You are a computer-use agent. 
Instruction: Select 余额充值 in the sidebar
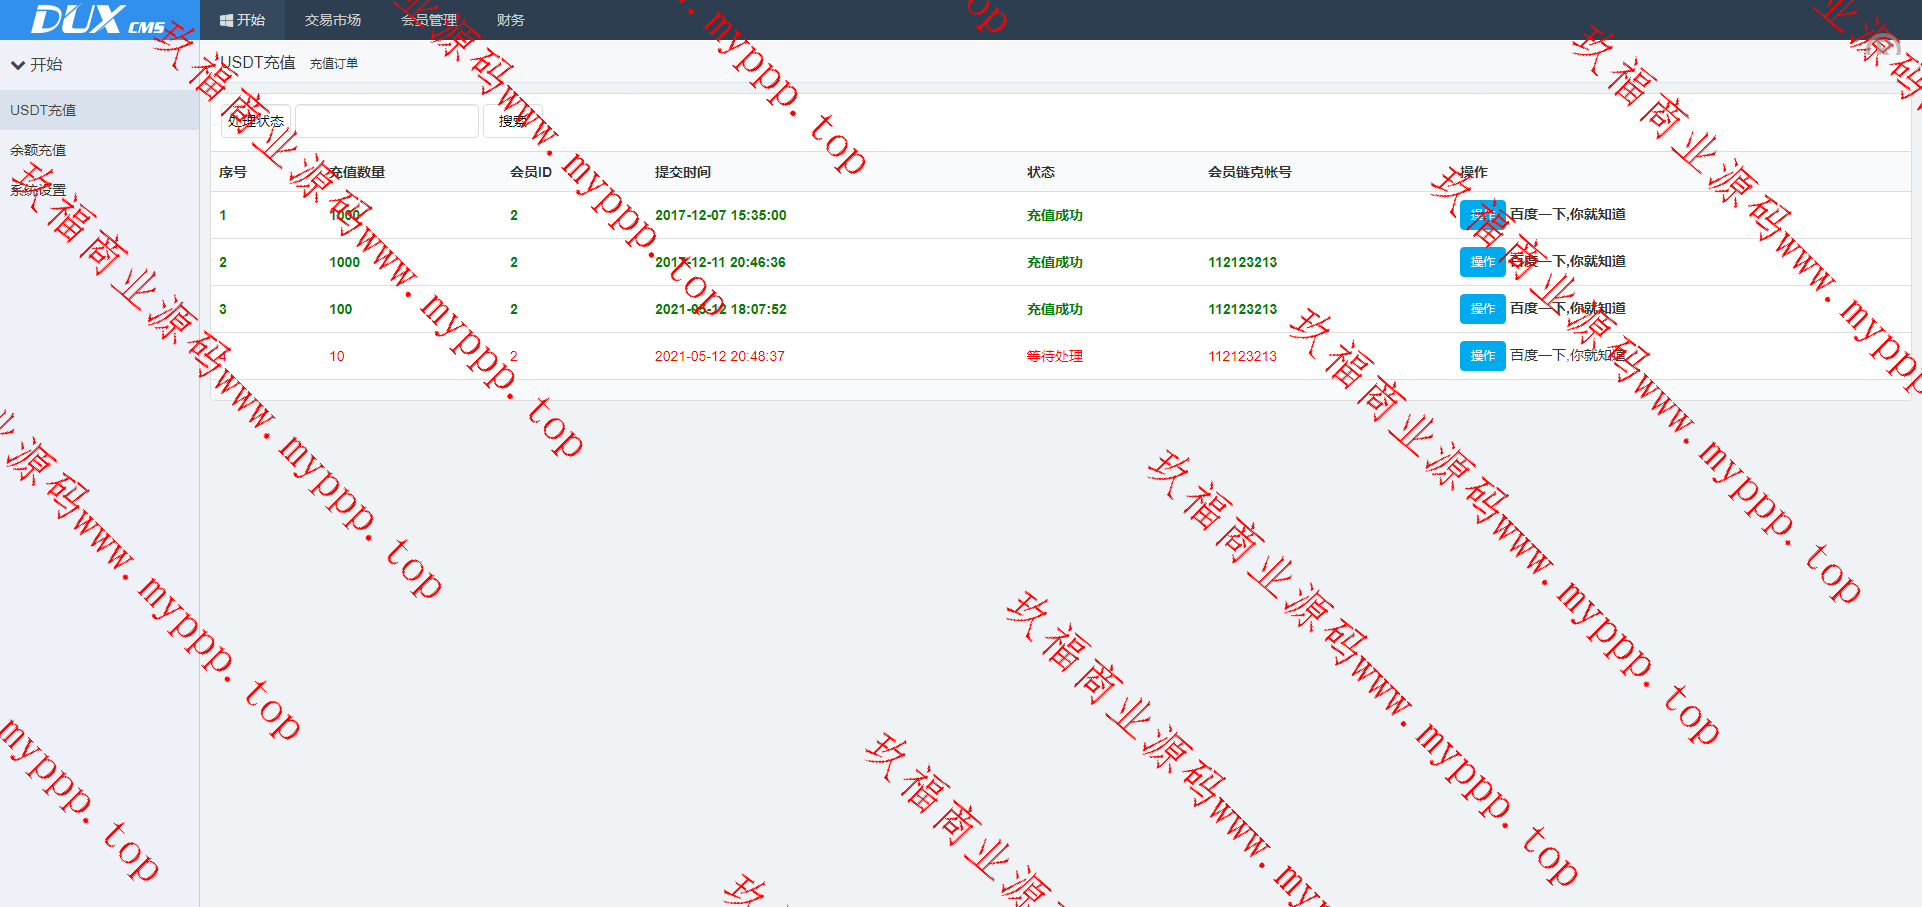coord(38,150)
